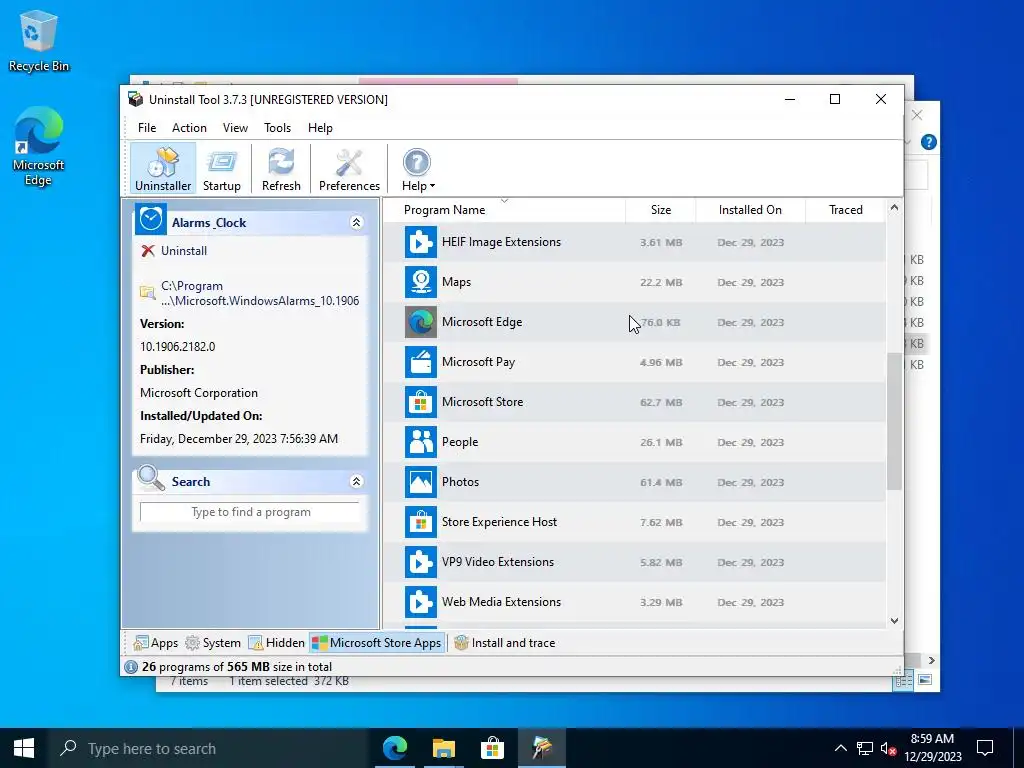Select the People row text
Image resolution: width=1024 pixels, height=768 pixels.
tap(460, 442)
